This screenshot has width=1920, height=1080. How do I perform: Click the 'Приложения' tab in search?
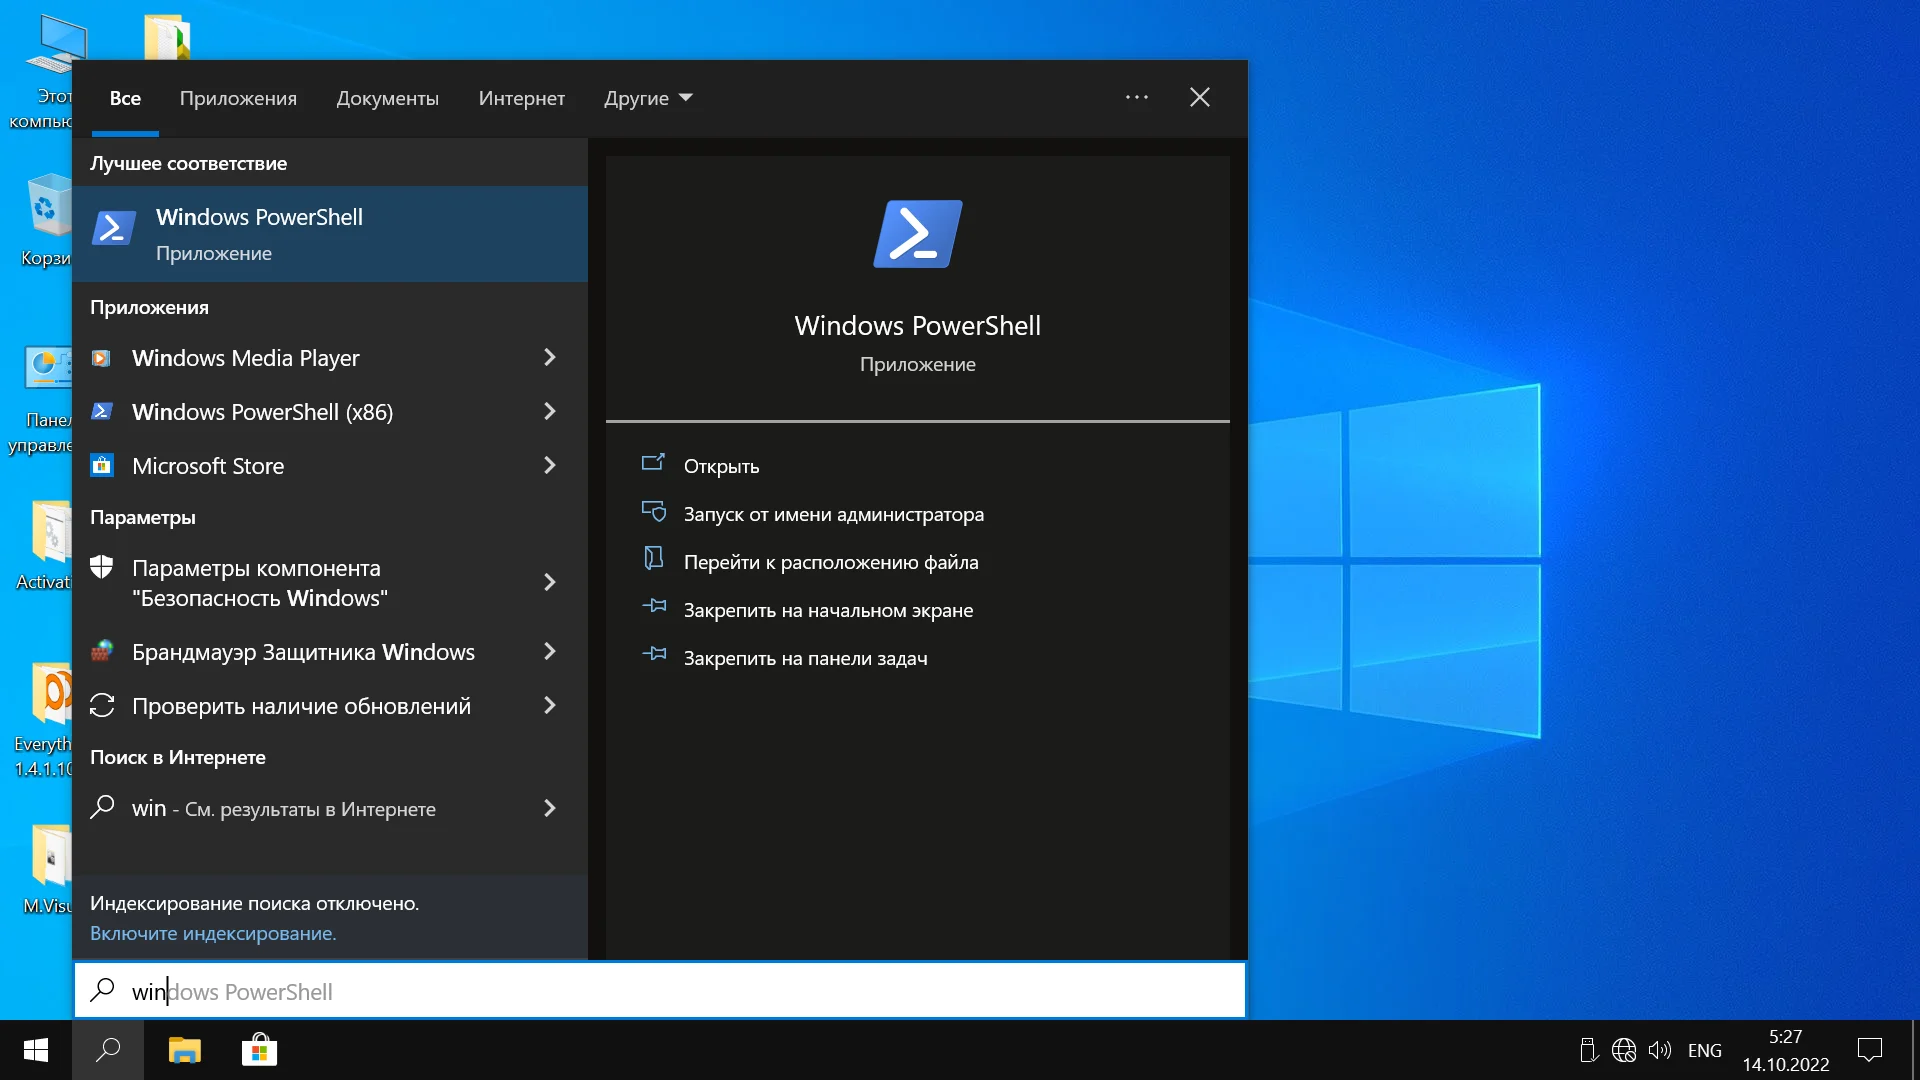coord(237,98)
